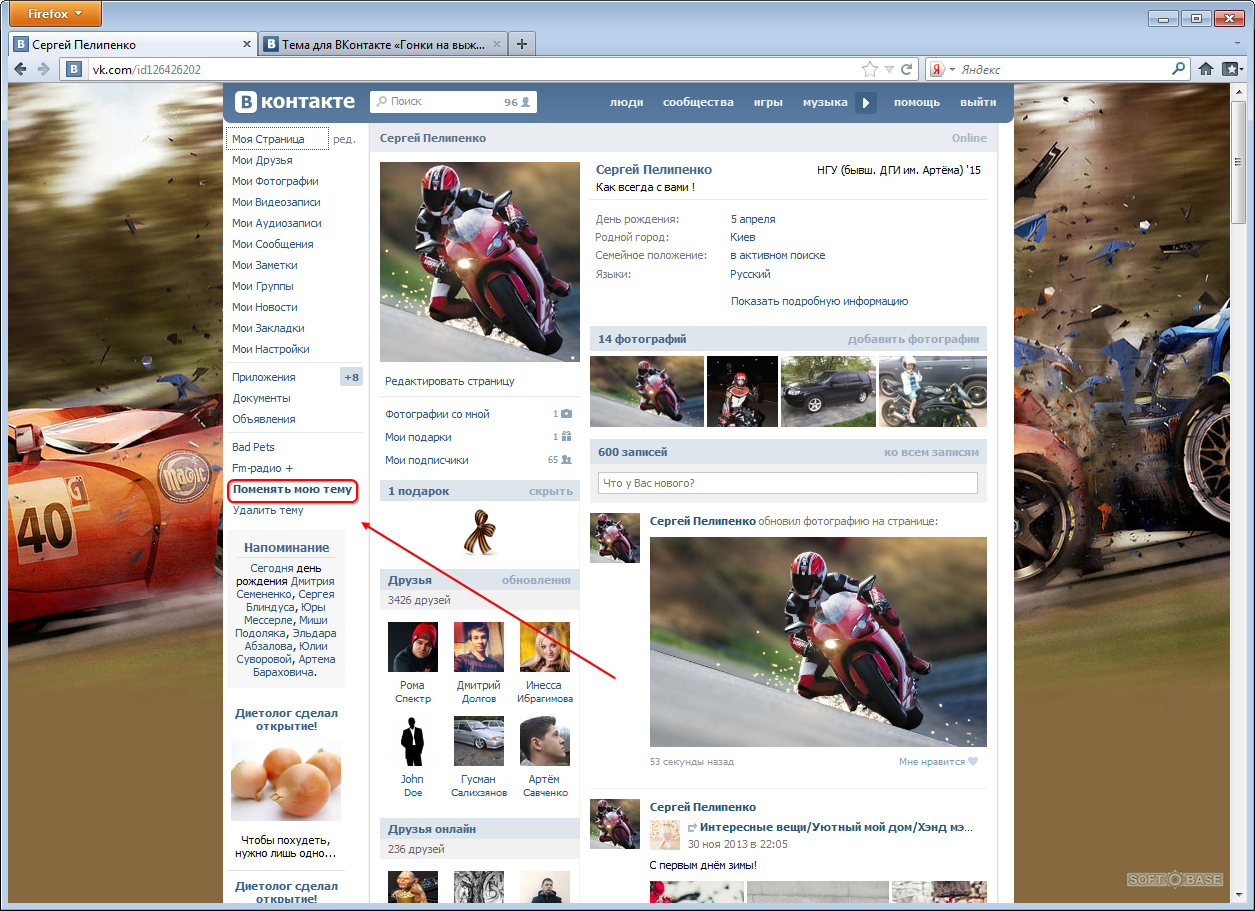Click ред. next to Моя Страница
The height and width of the screenshot is (911, 1255).
[344, 139]
